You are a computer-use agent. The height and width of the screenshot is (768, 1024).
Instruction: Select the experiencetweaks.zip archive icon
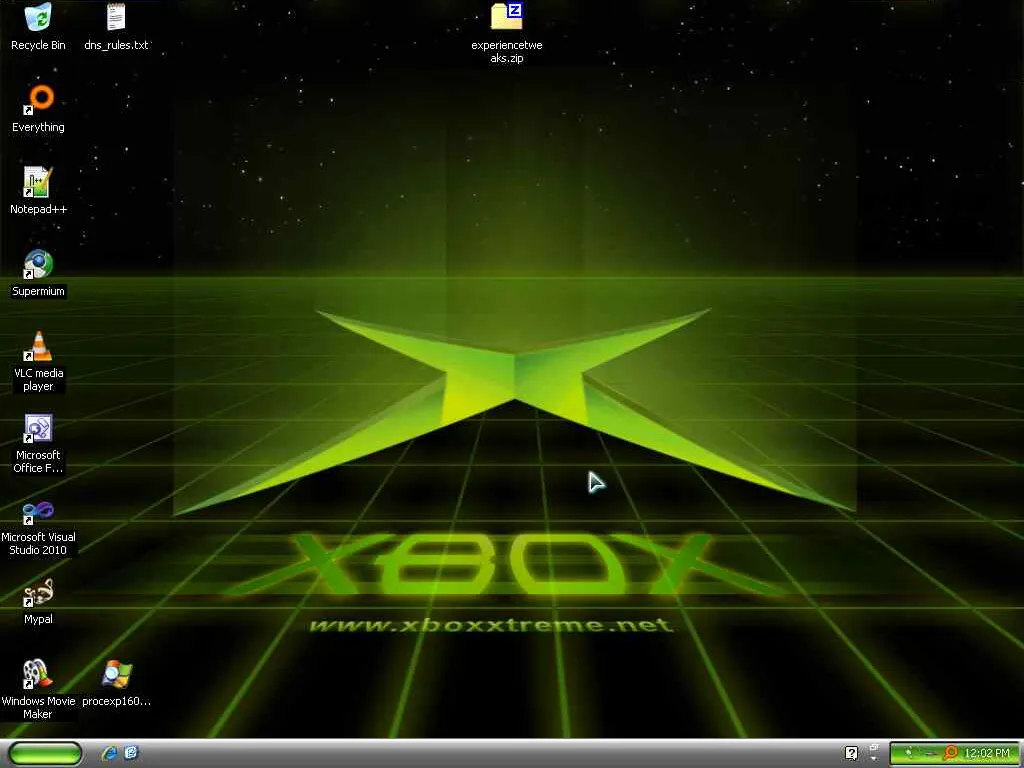(x=507, y=17)
